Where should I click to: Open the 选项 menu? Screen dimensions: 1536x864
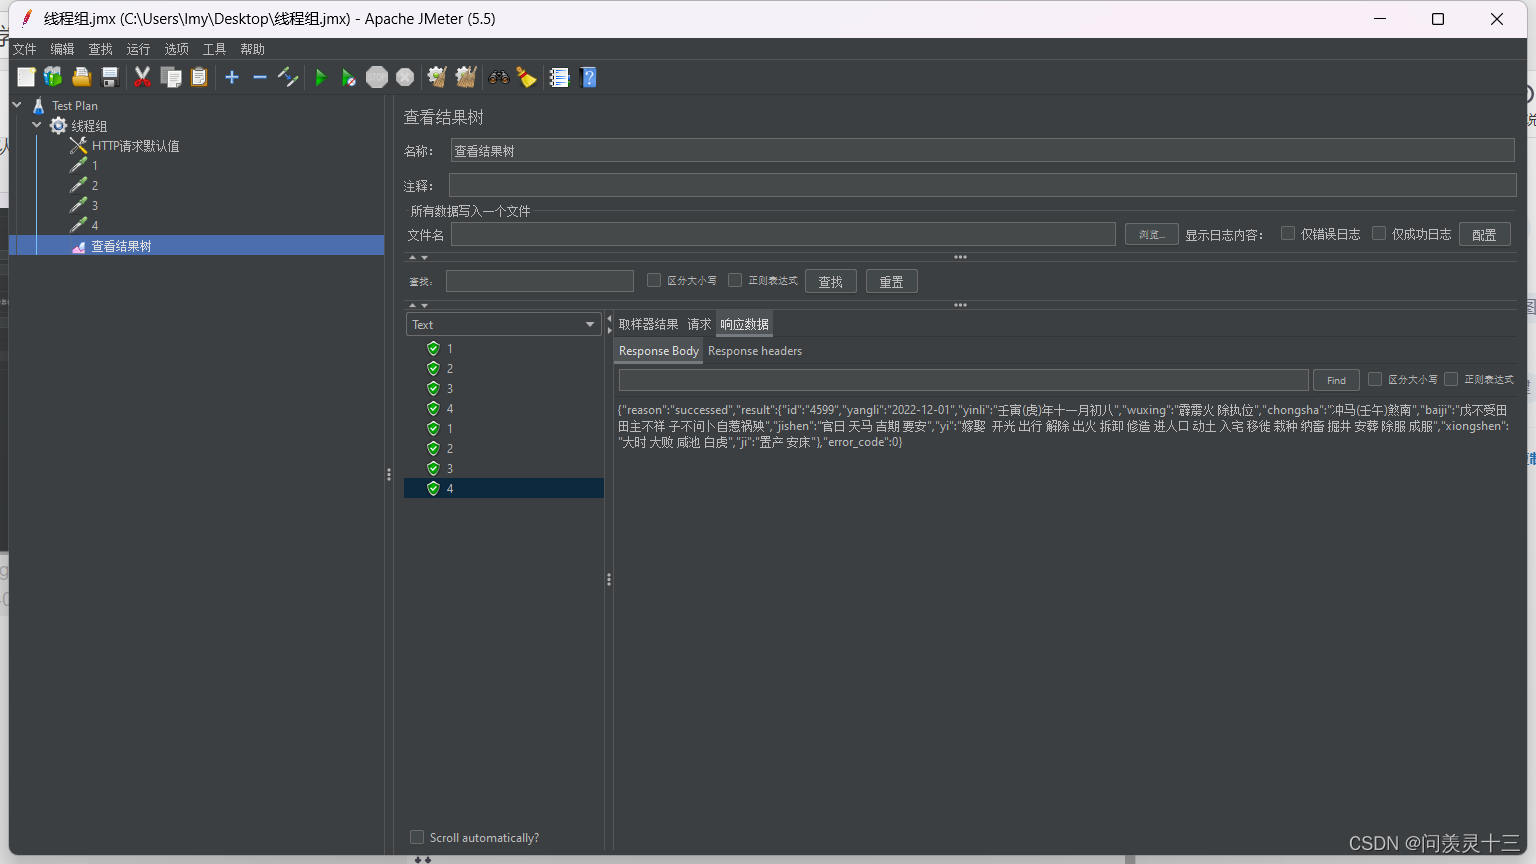(176, 49)
